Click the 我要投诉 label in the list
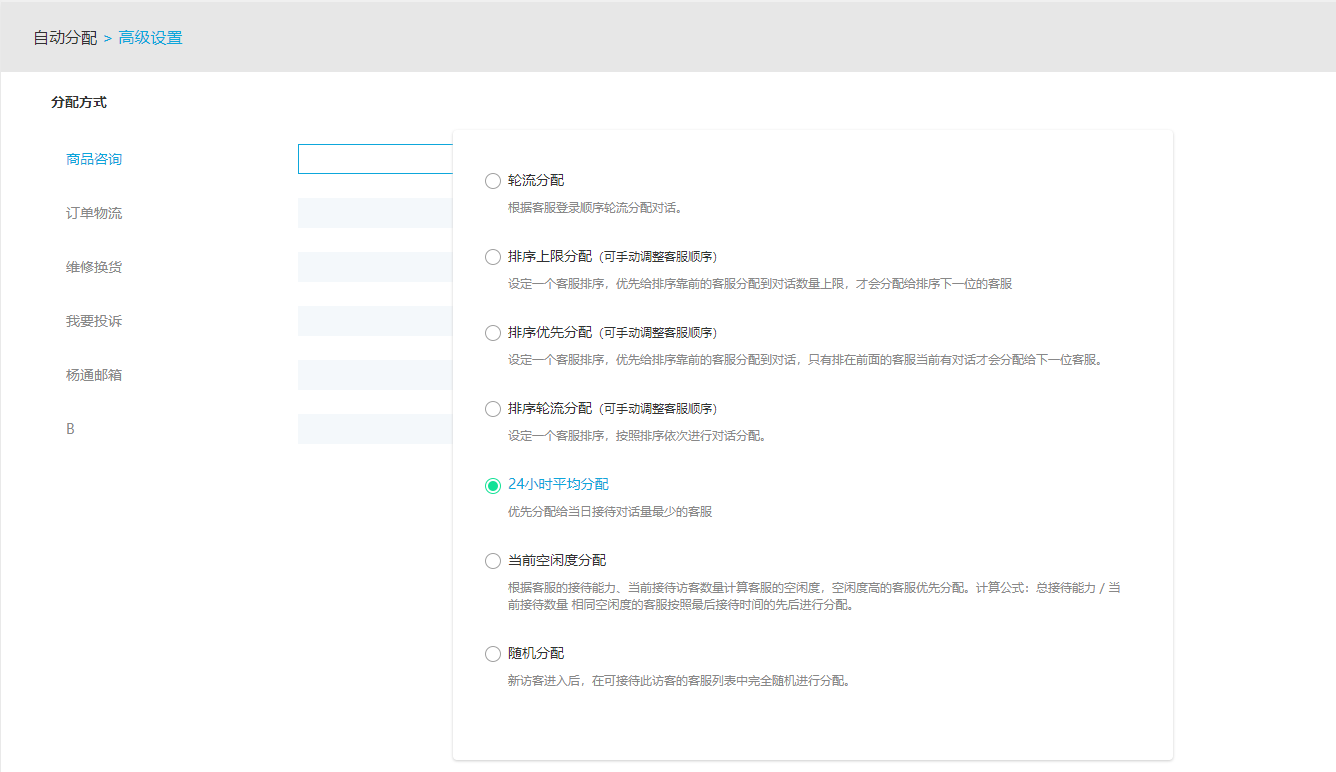The height and width of the screenshot is (772, 1336). (94, 321)
